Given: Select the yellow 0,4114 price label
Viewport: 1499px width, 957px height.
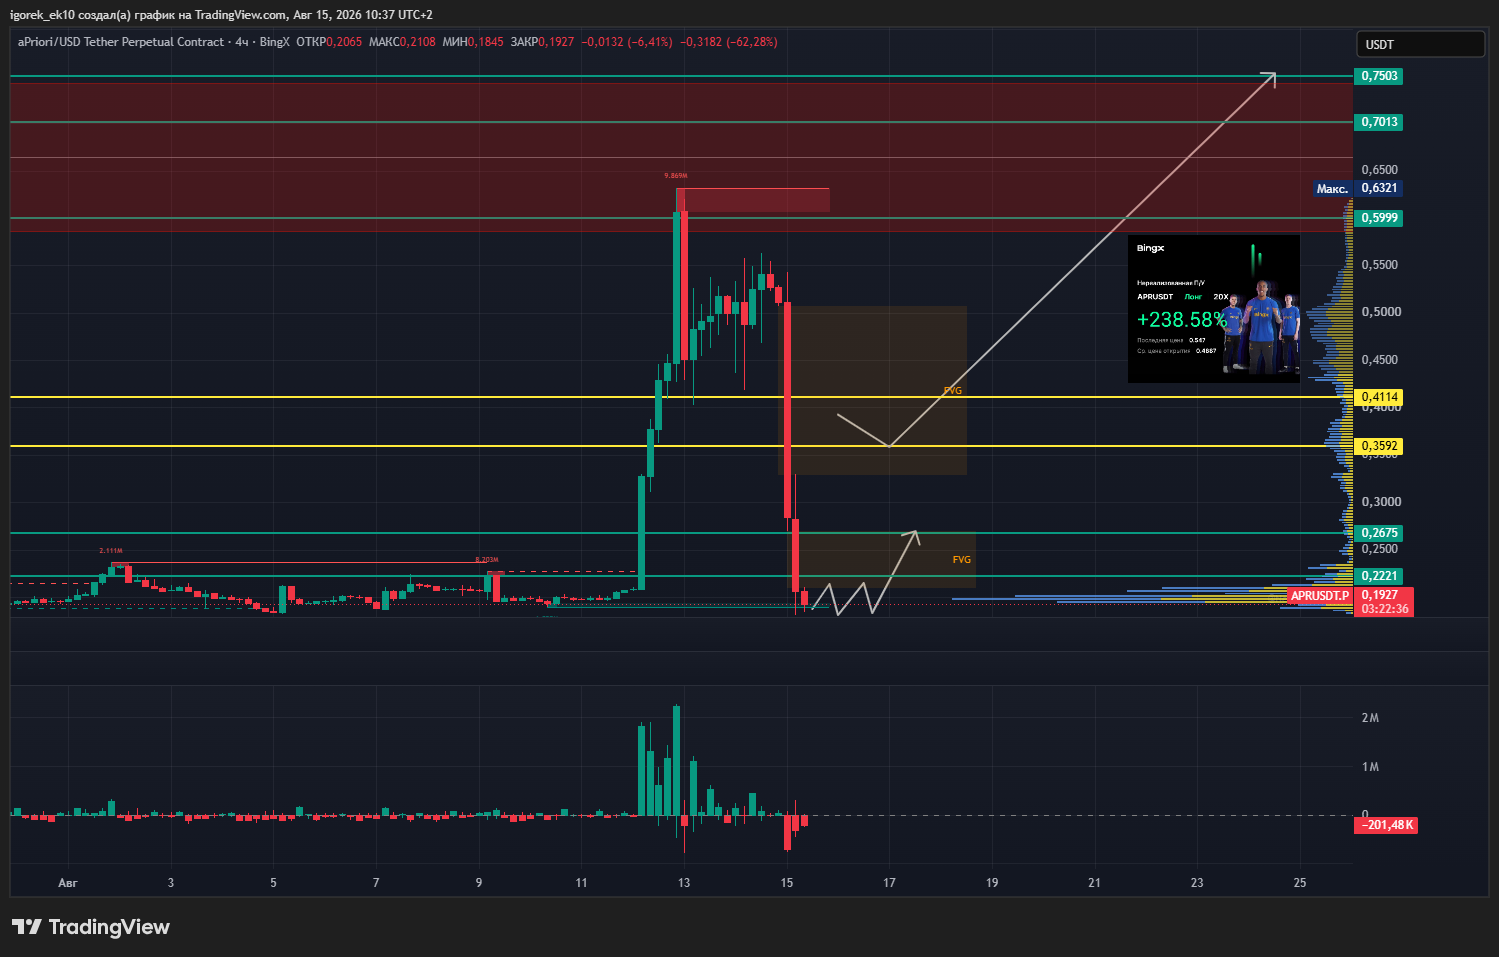Looking at the screenshot, I should pyautogui.click(x=1379, y=397).
